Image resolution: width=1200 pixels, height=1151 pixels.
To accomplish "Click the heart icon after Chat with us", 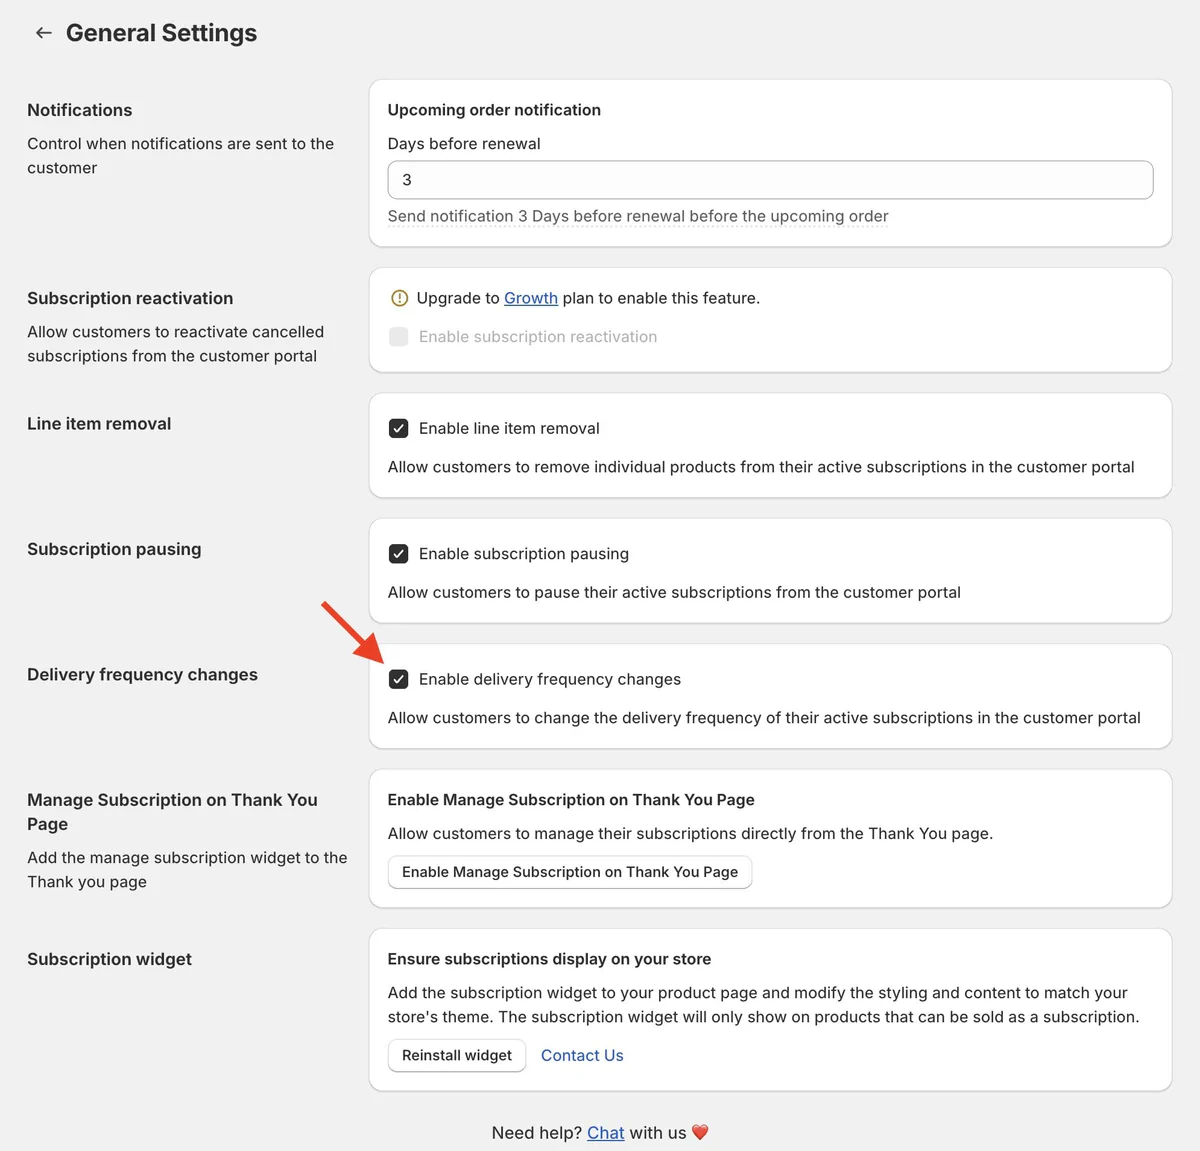I will tap(700, 1132).
